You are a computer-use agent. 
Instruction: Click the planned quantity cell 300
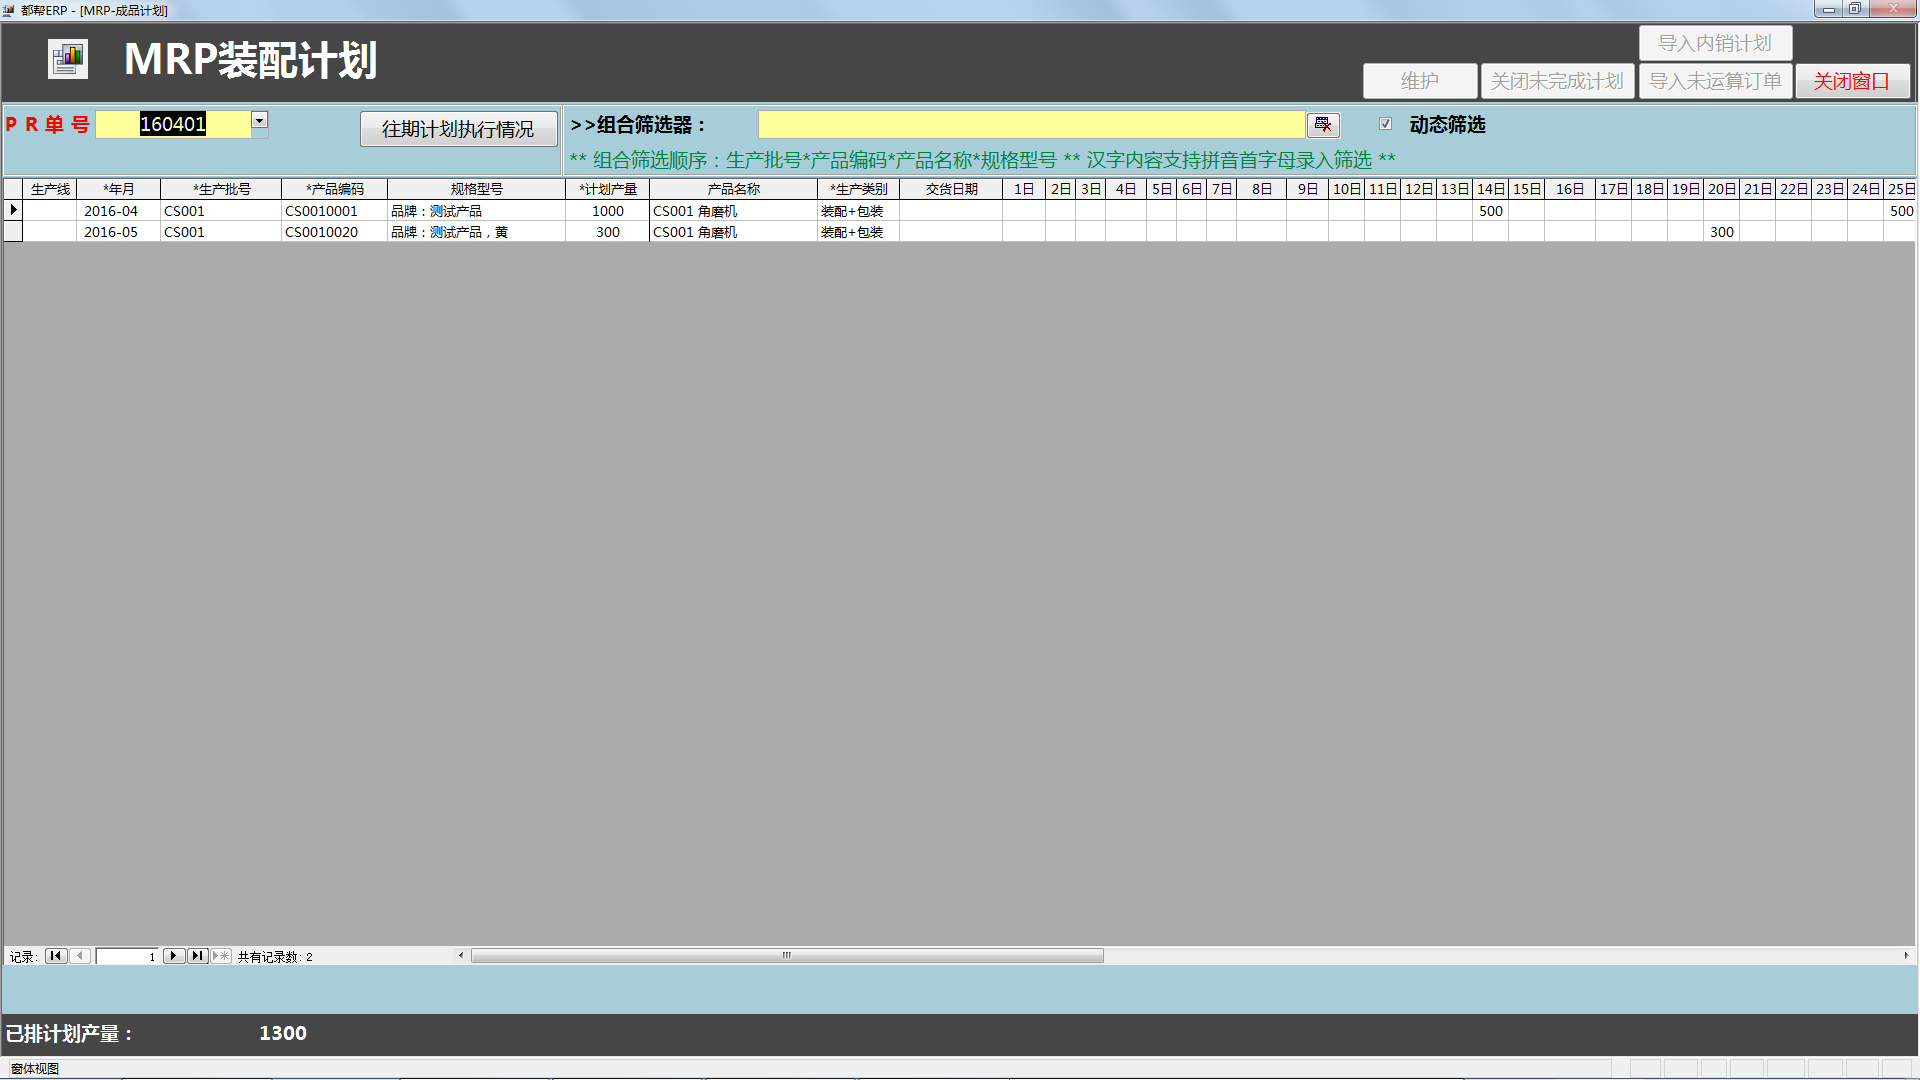click(x=607, y=232)
